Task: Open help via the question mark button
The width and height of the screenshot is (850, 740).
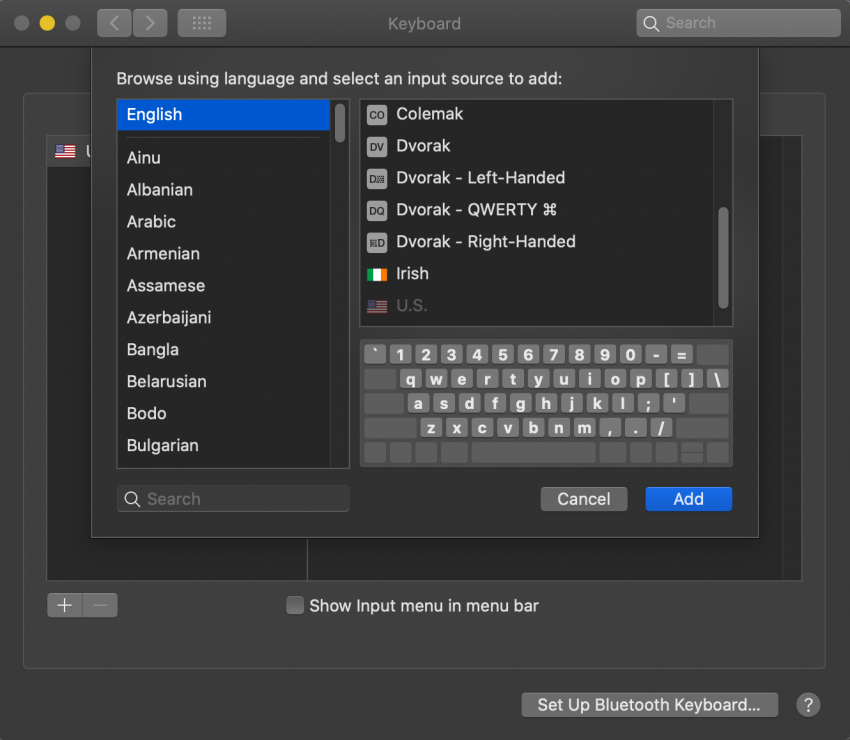Action: click(x=808, y=705)
